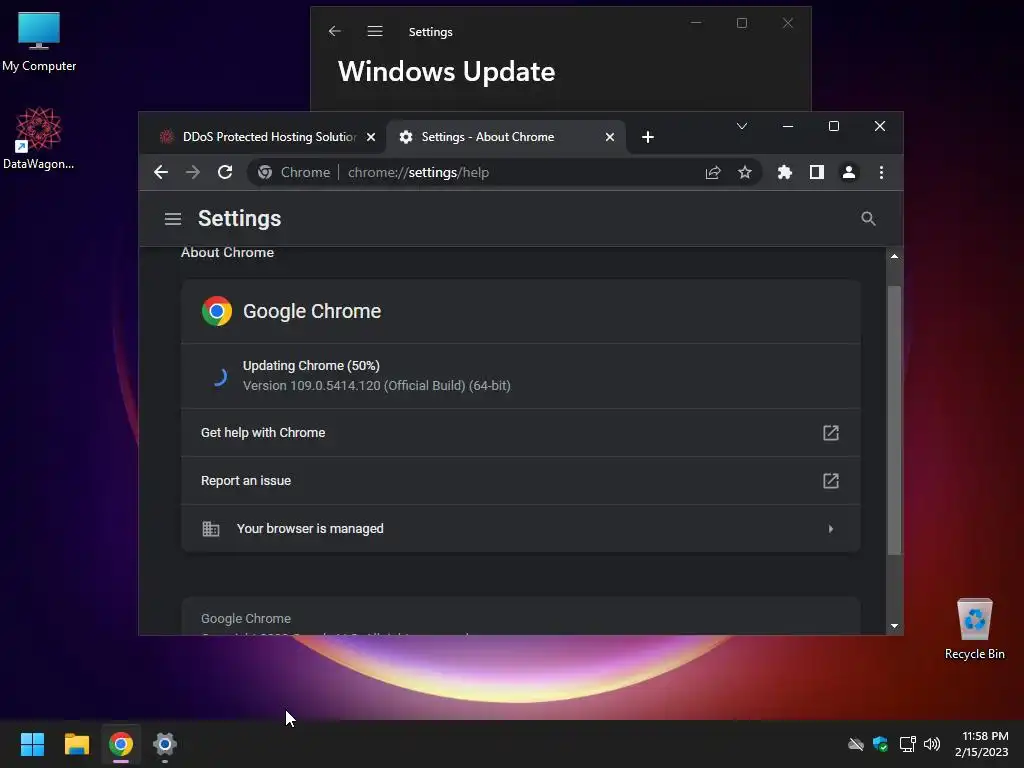Open Get help with Chrome link
This screenshot has width=1024, height=768.
click(520, 432)
